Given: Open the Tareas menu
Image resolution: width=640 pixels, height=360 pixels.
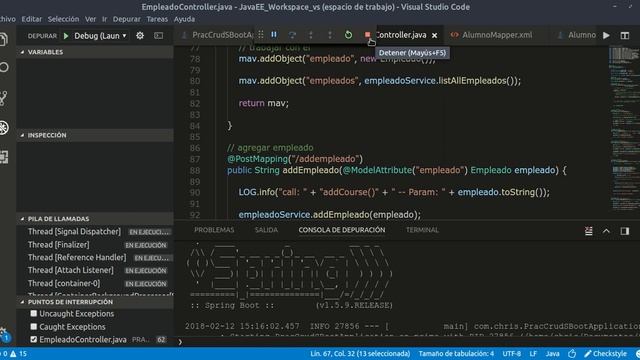Looking at the screenshot, I should tap(157, 19).
